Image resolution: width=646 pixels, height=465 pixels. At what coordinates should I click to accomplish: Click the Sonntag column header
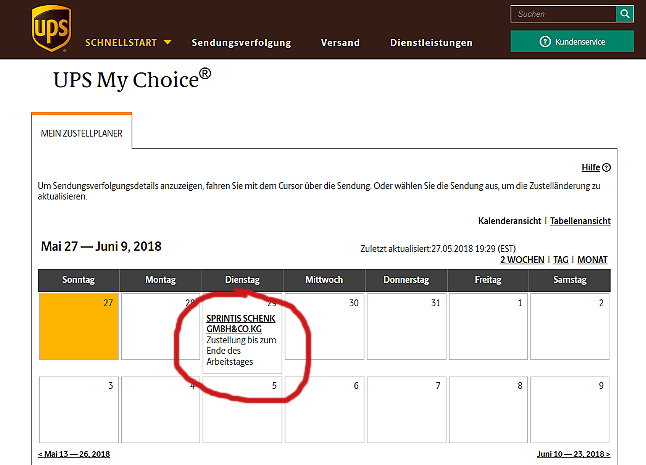click(x=79, y=280)
